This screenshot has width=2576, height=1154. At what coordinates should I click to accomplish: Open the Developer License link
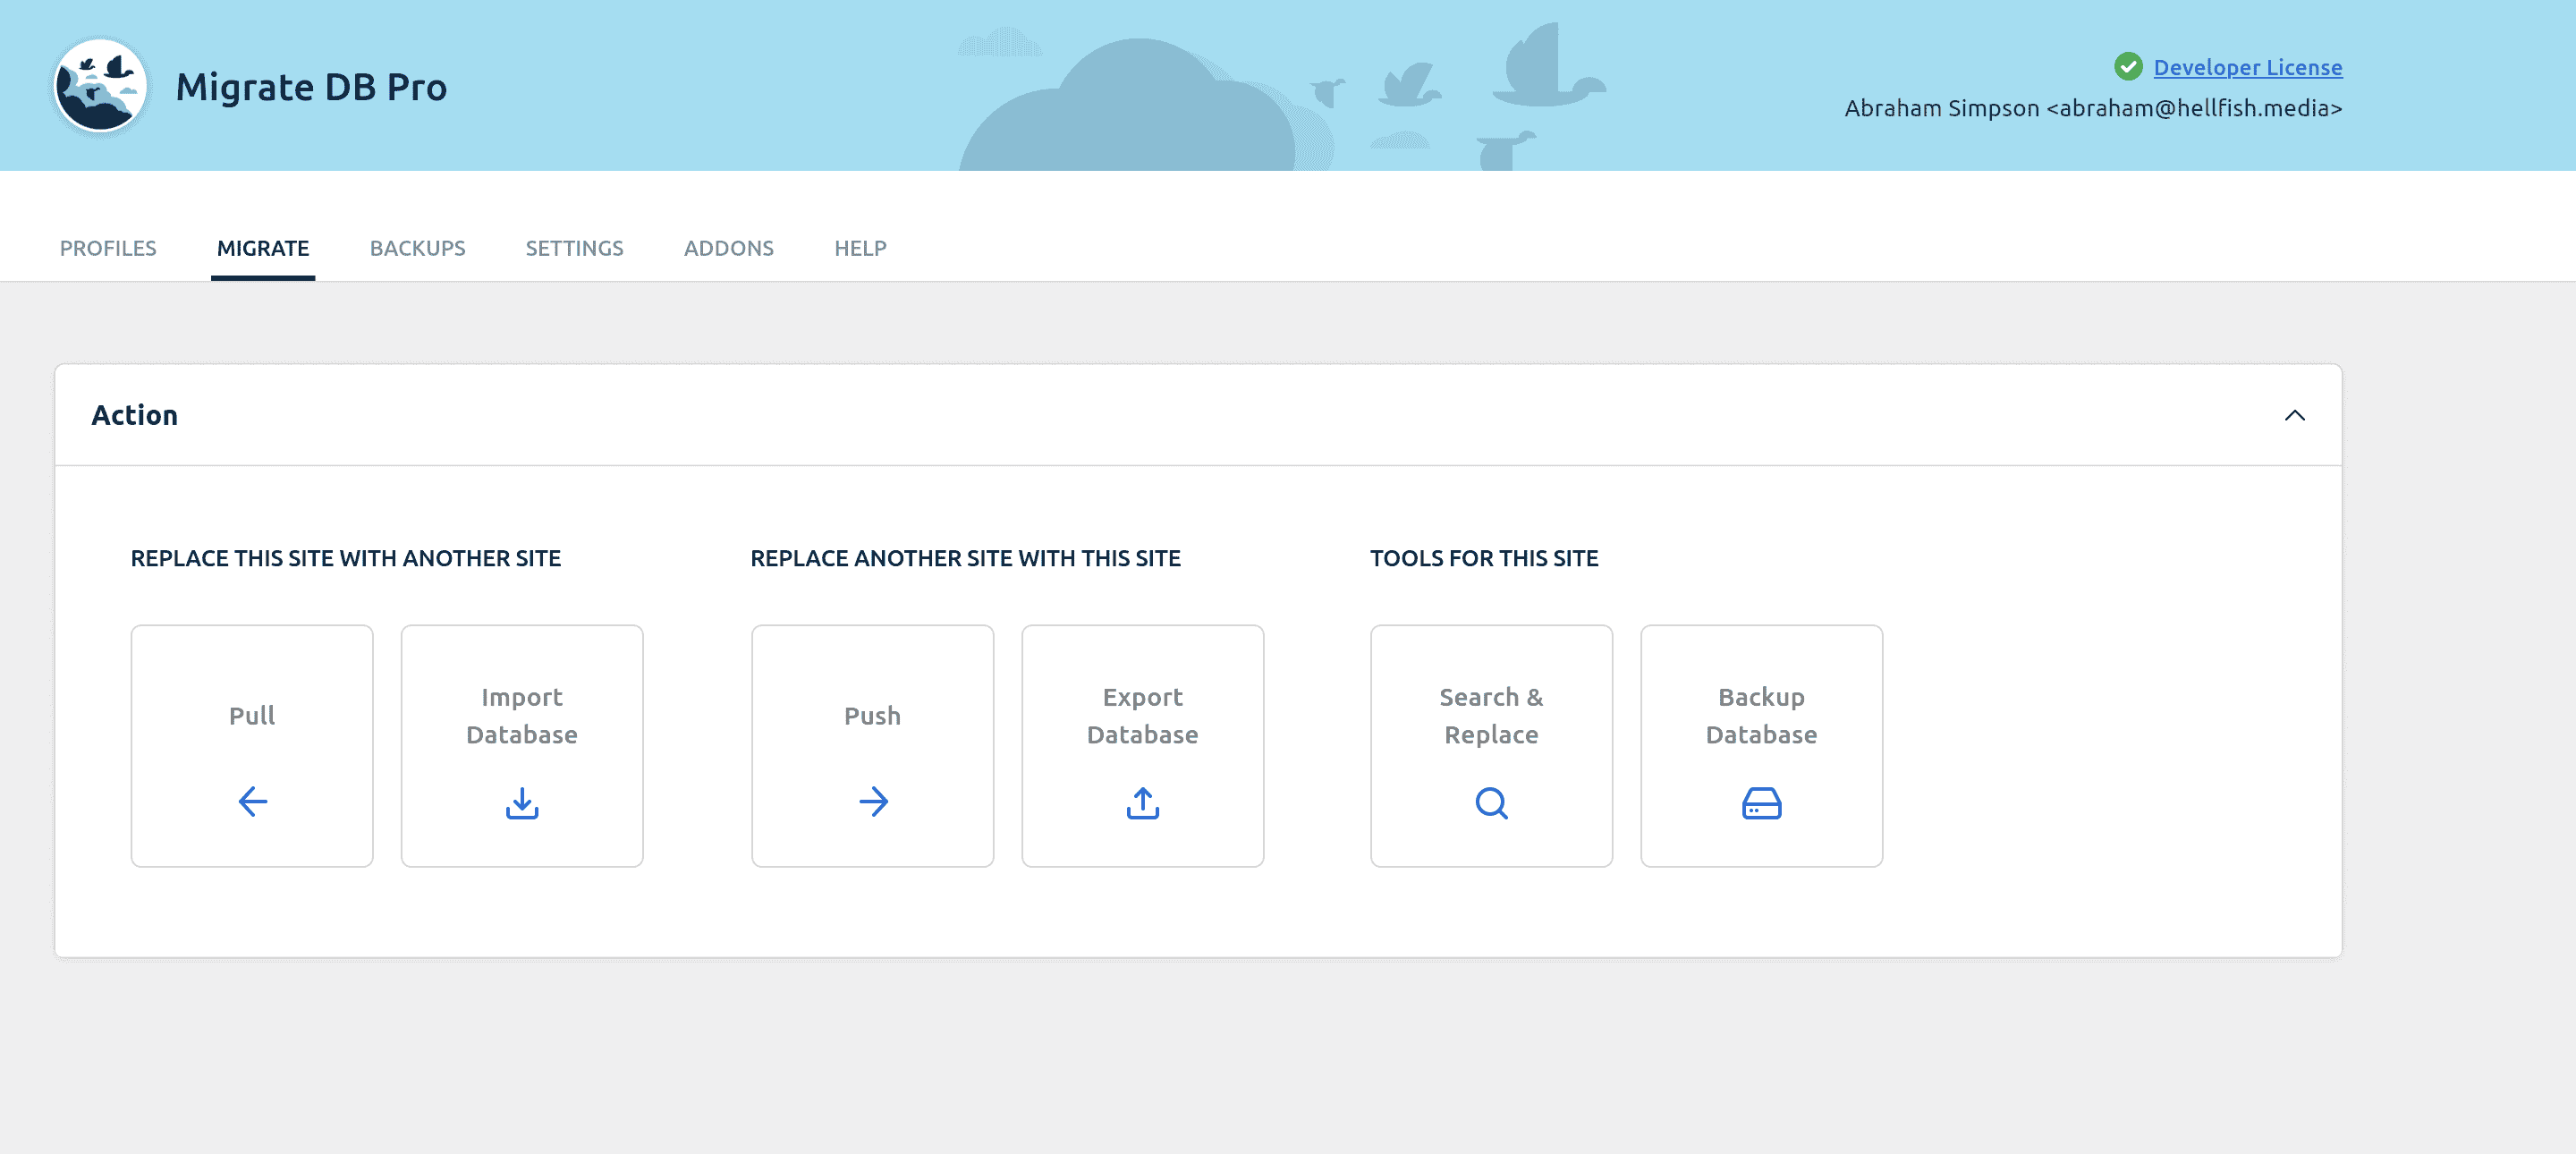point(2248,67)
